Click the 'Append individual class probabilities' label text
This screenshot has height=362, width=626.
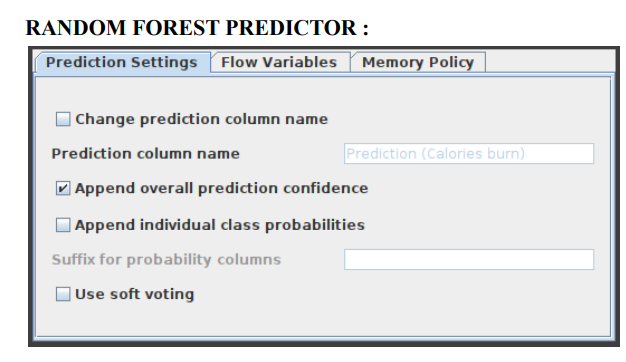point(220,225)
